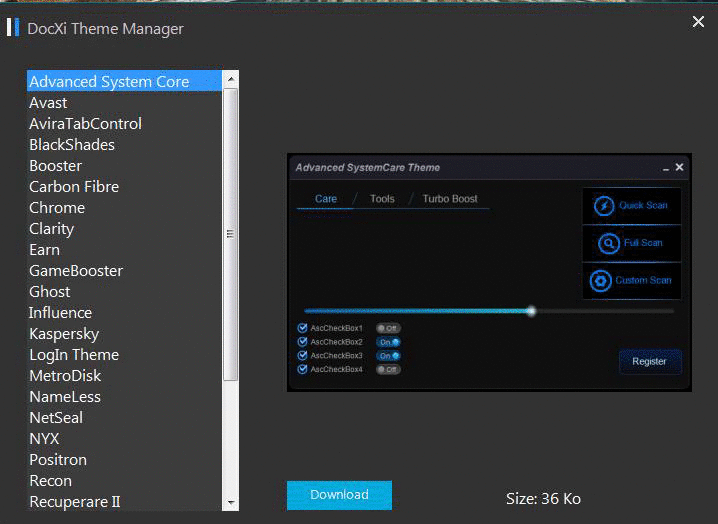Open the Care tab in preview
718x524 pixels.
click(x=326, y=199)
